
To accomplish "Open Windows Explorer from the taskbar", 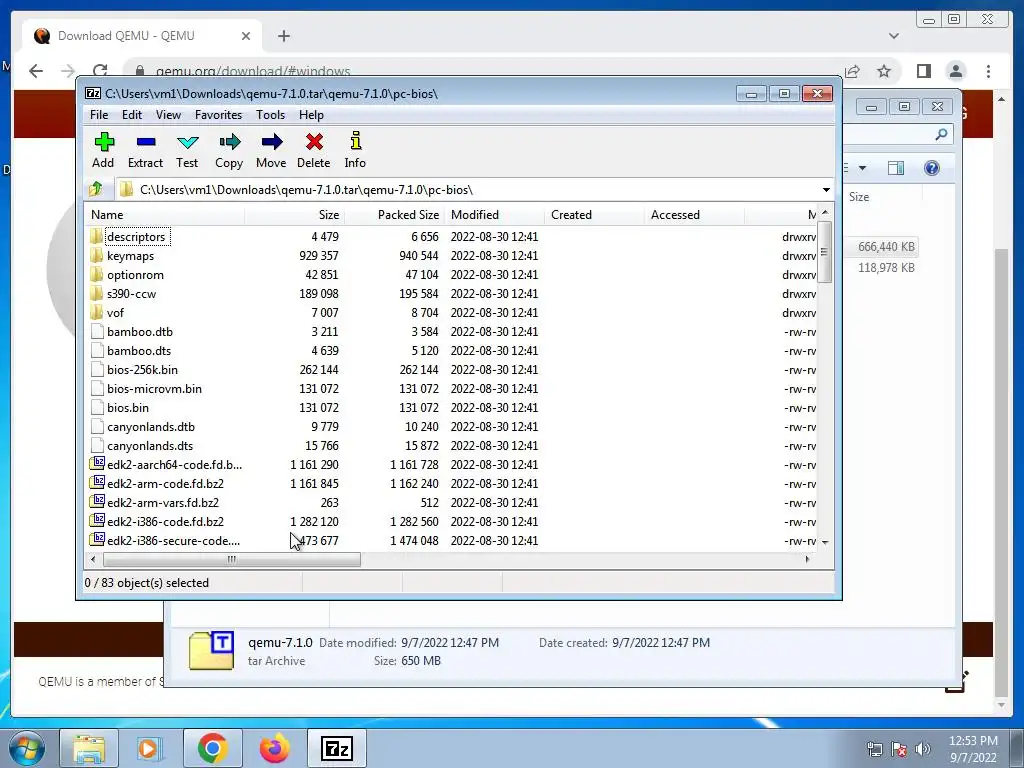I will click(89, 748).
